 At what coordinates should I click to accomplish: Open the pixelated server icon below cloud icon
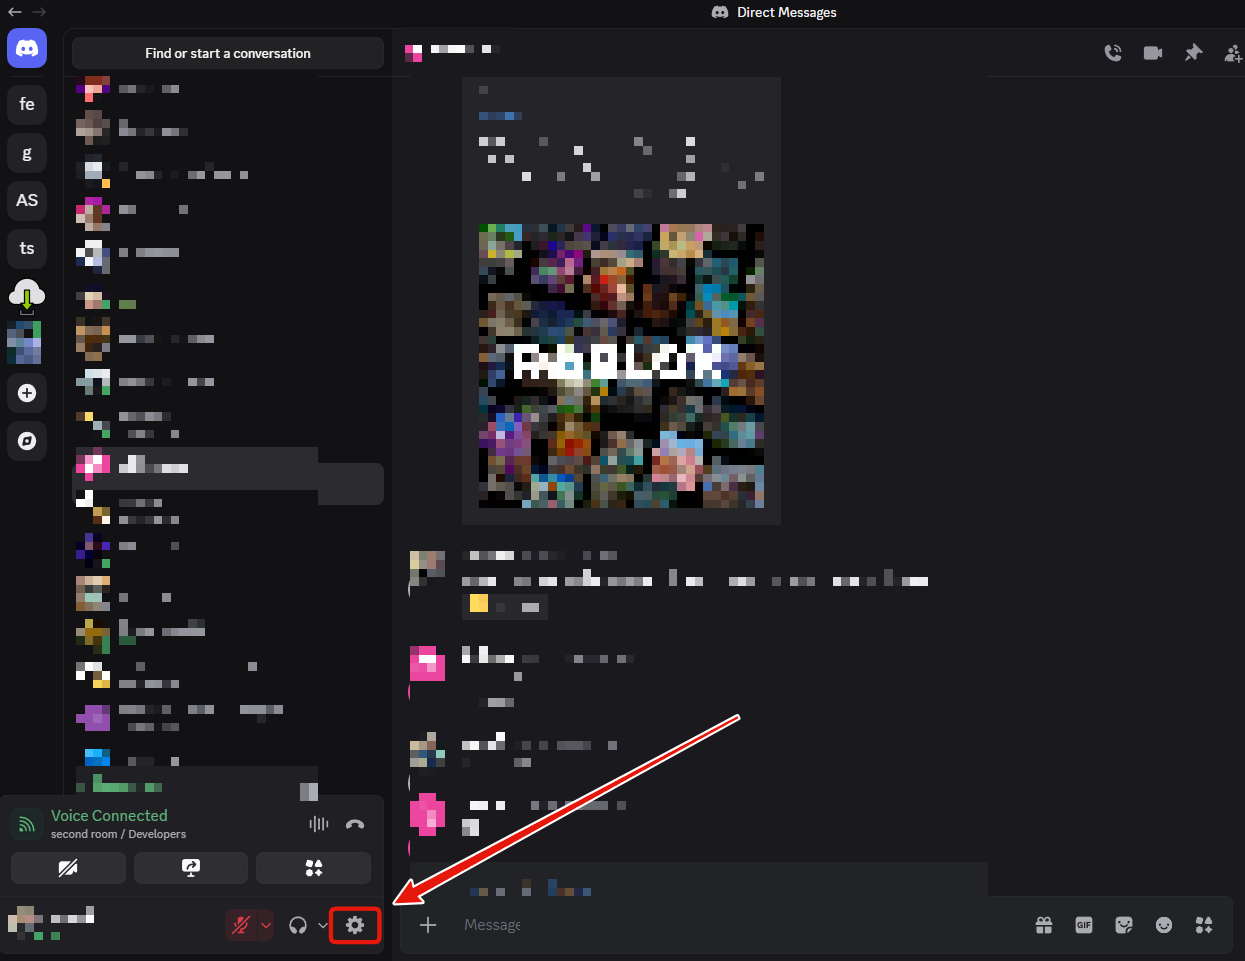pos(24,342)
